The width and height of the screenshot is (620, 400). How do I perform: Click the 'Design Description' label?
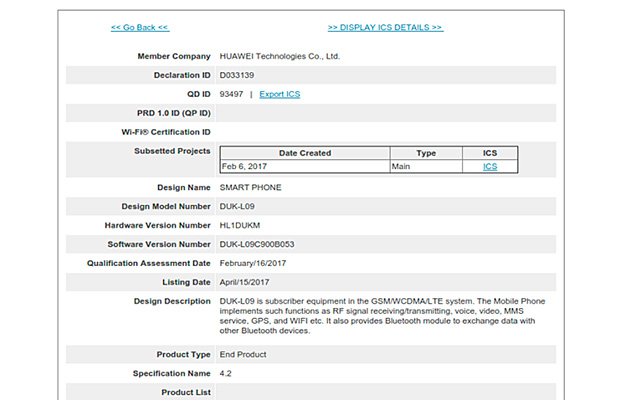pyautogui.click(x=172, y=301)
